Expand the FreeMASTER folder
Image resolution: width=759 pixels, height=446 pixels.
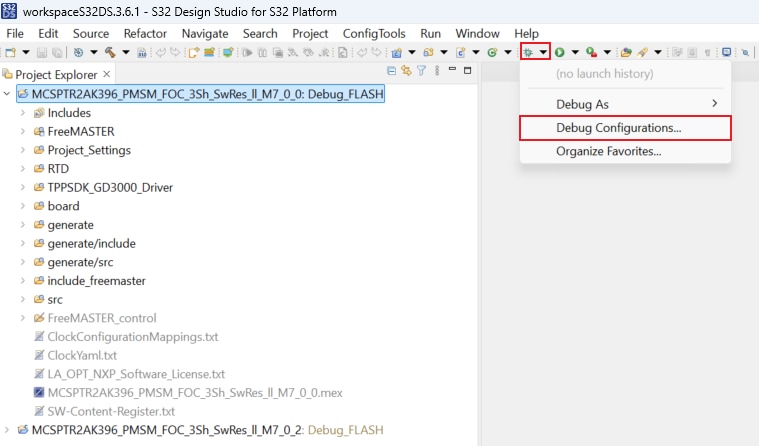point(23,132)
